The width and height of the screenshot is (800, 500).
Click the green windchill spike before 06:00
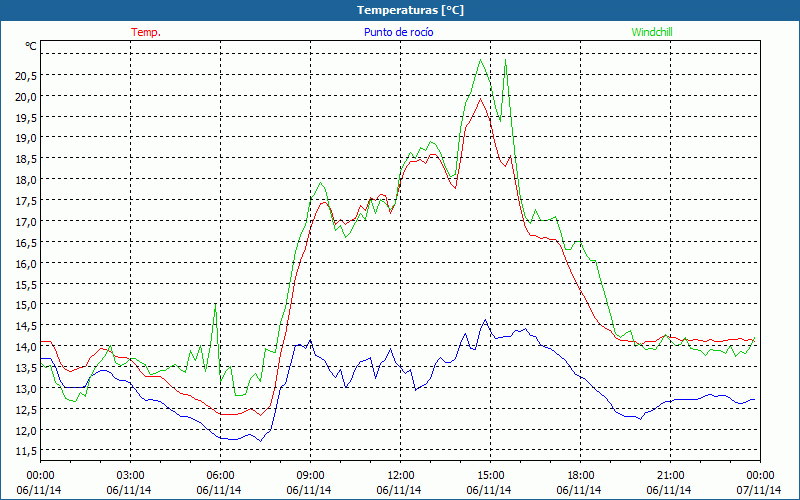215,304
